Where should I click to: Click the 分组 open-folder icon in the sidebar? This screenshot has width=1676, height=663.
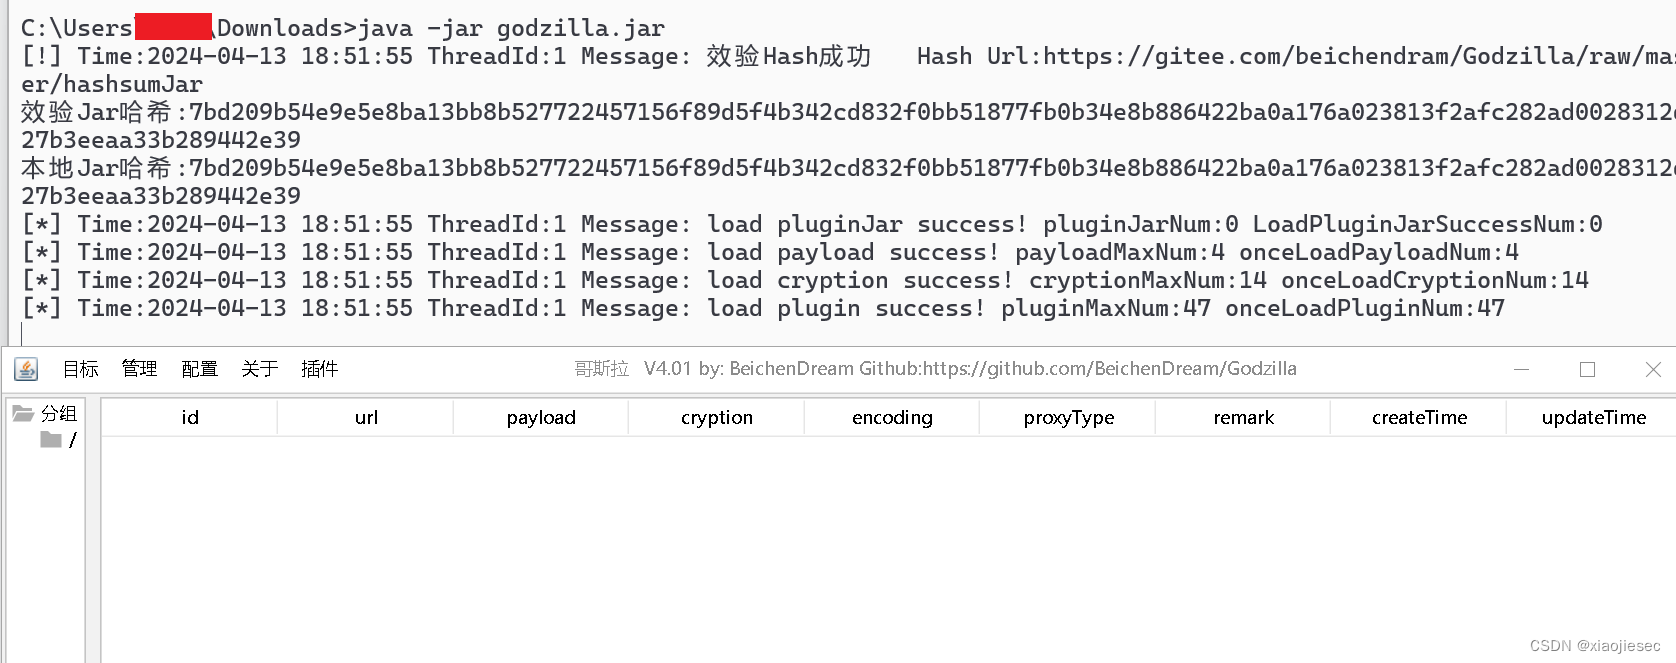(24, 414)
